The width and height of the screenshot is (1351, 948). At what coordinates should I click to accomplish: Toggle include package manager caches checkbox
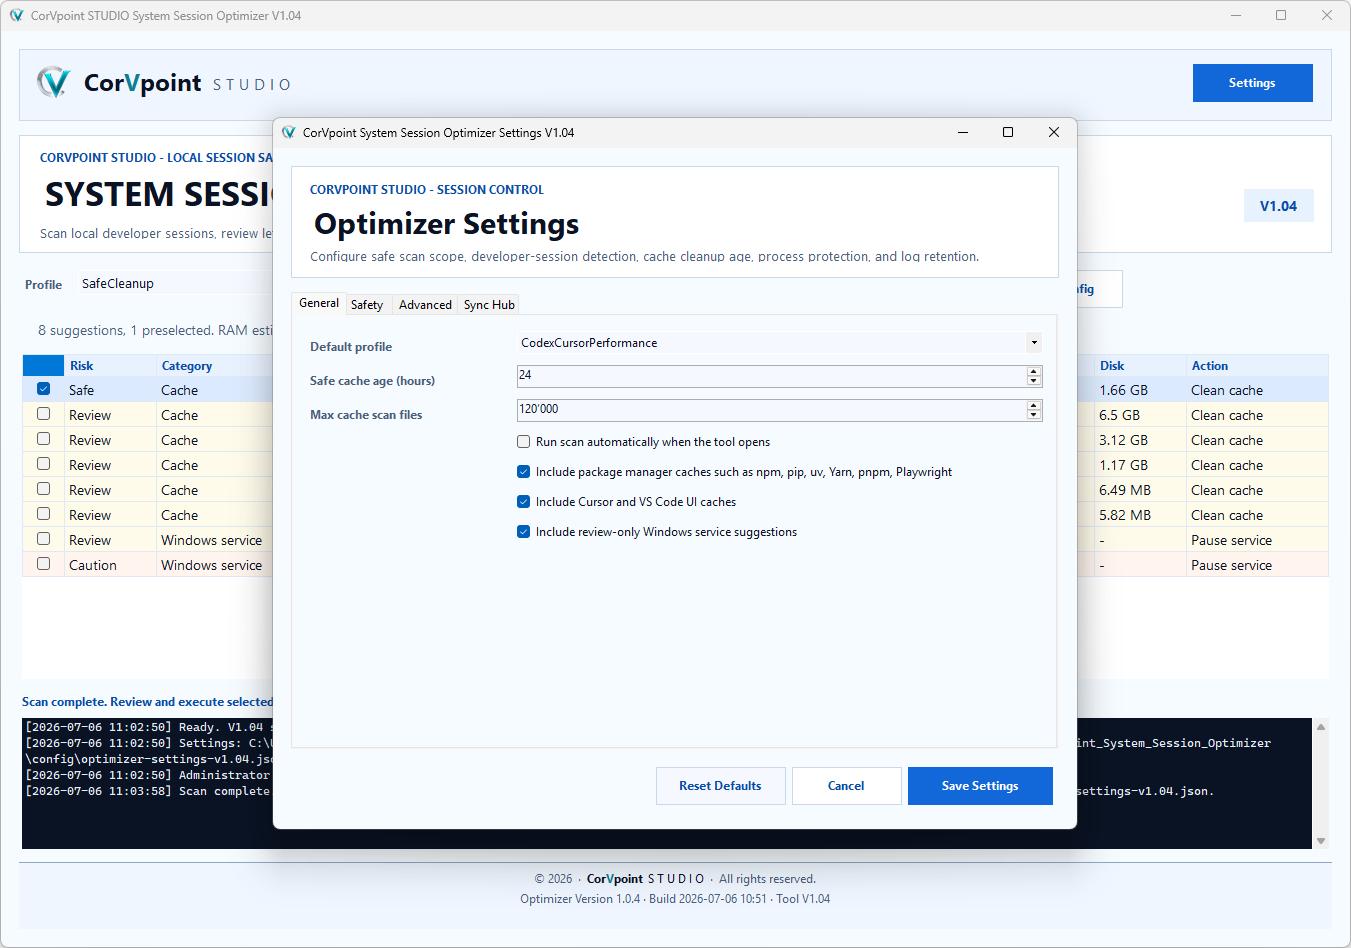[x=523, y=472]
